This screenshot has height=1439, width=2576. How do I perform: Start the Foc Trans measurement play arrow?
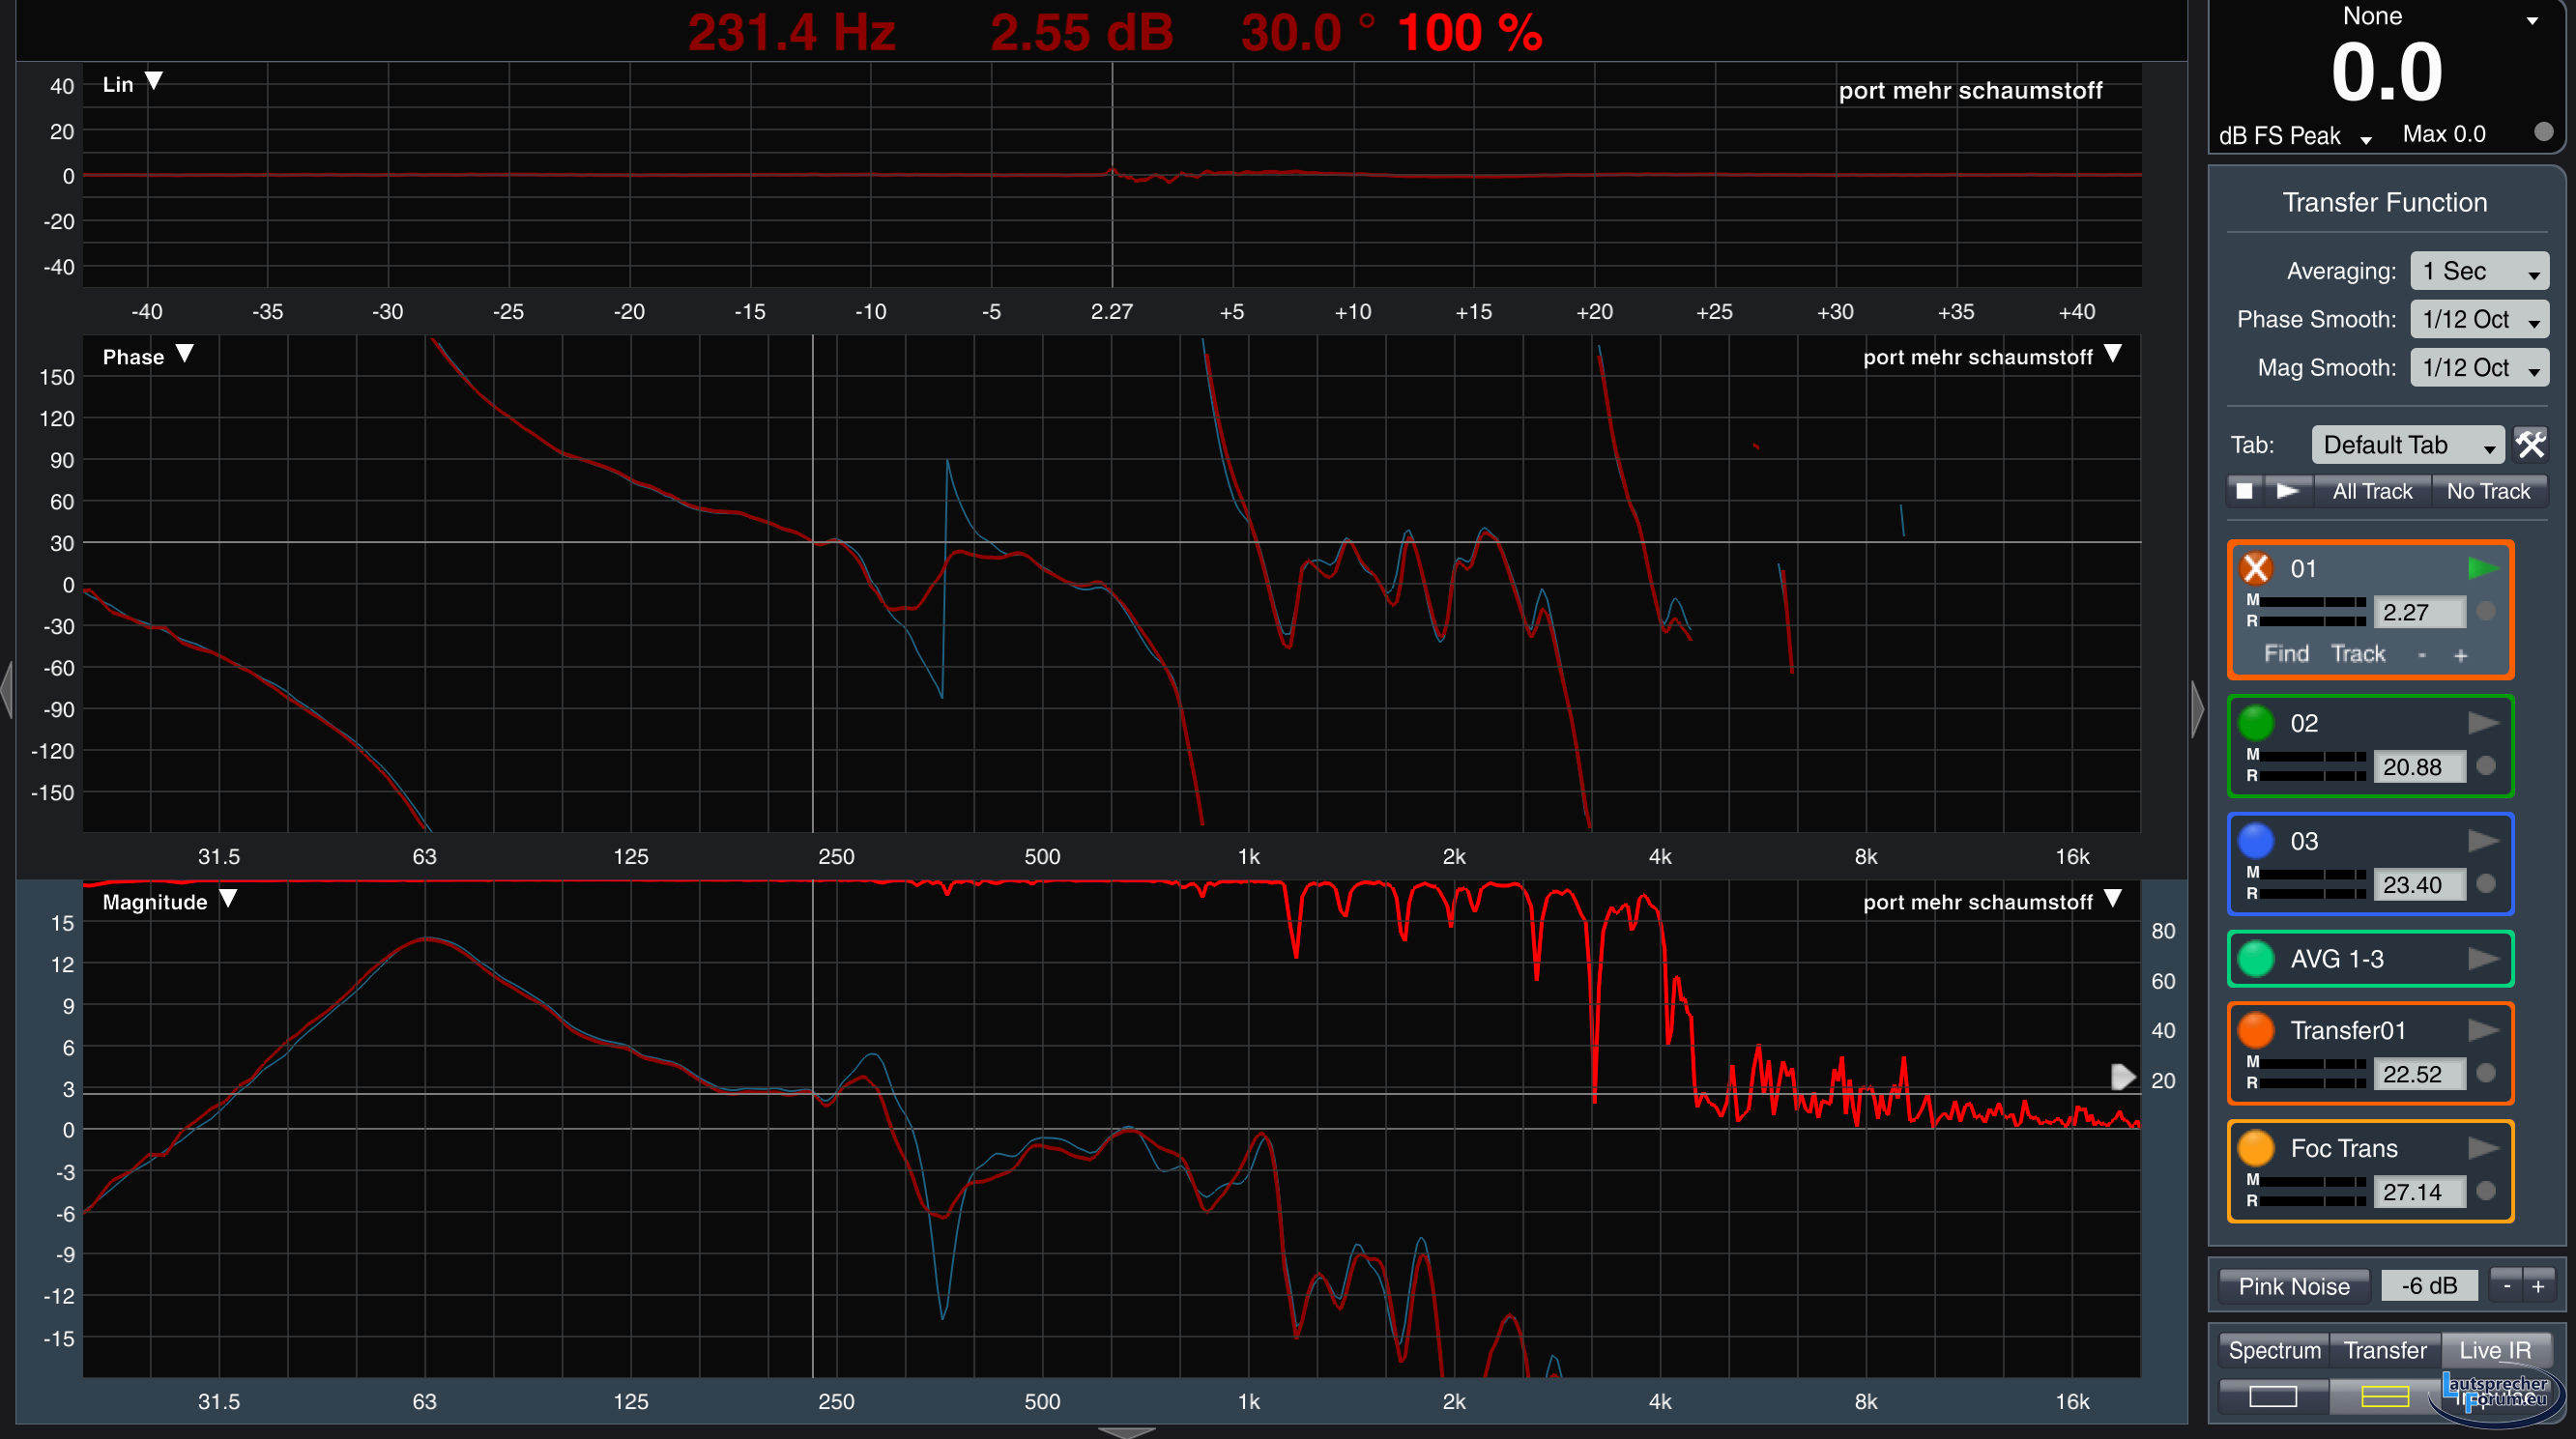coord(2483,1148)
